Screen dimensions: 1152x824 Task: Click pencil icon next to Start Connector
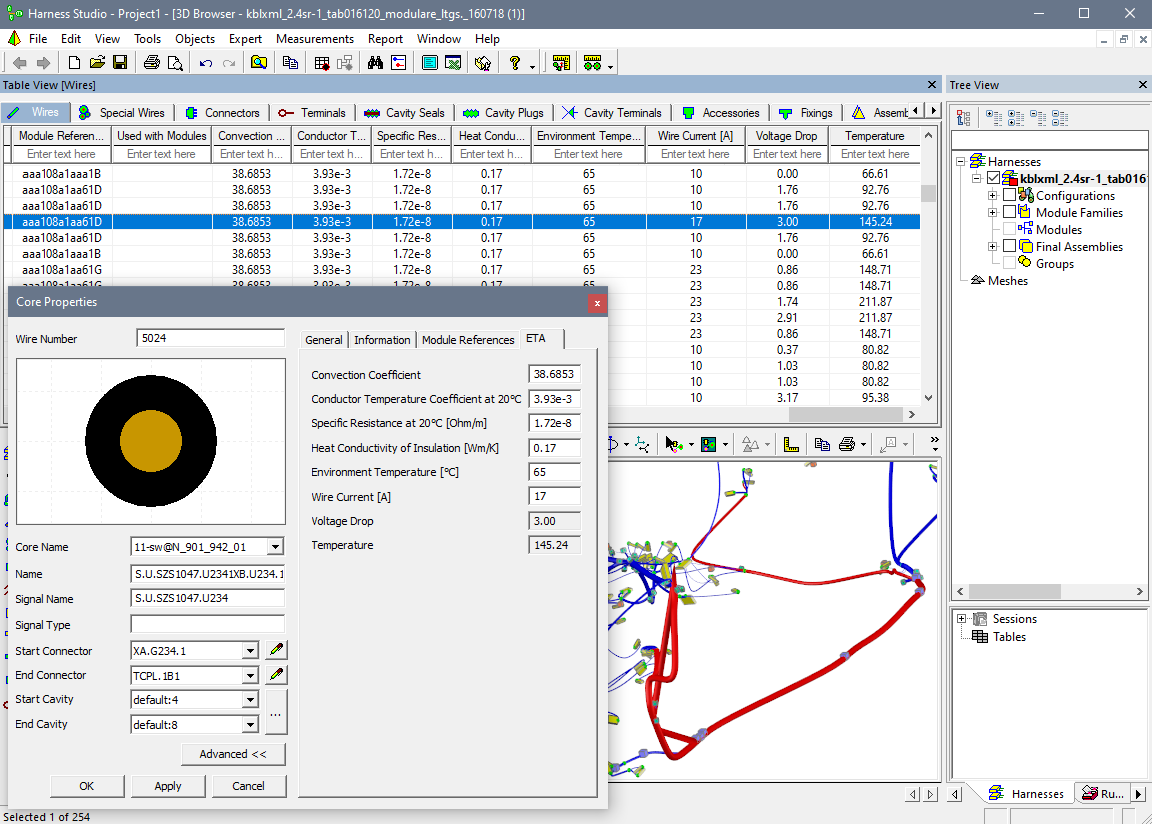tap(277, 650)
